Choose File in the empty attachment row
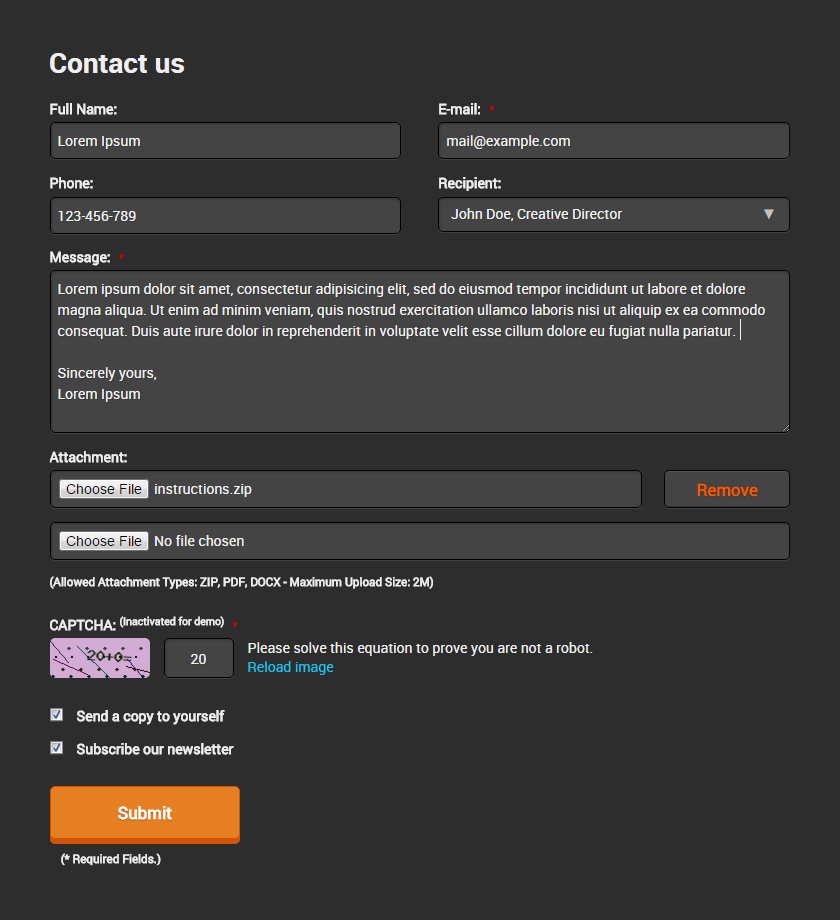The image size is (840, 920). click(104, 541)
